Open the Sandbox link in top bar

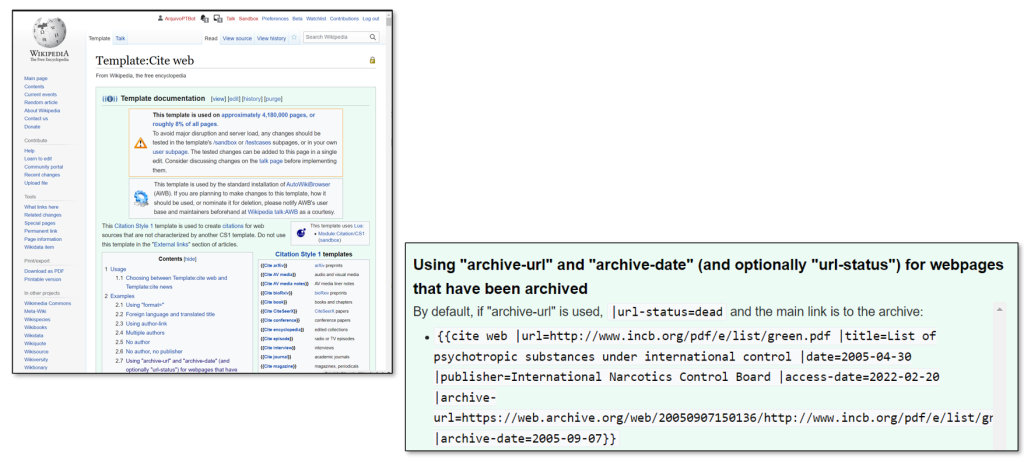tap(248, 19)
